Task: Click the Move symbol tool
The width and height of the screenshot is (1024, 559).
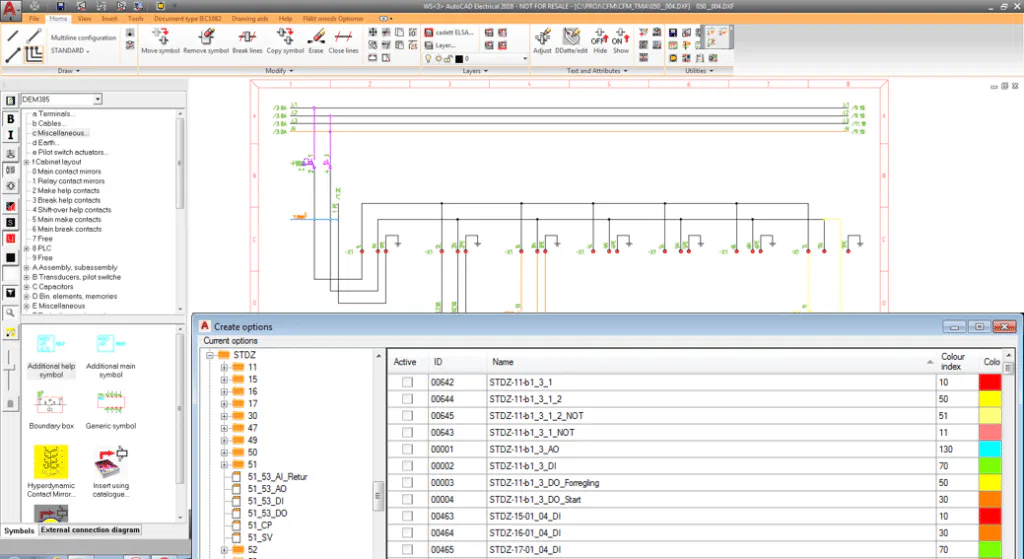Action: (x=160, y=40)
